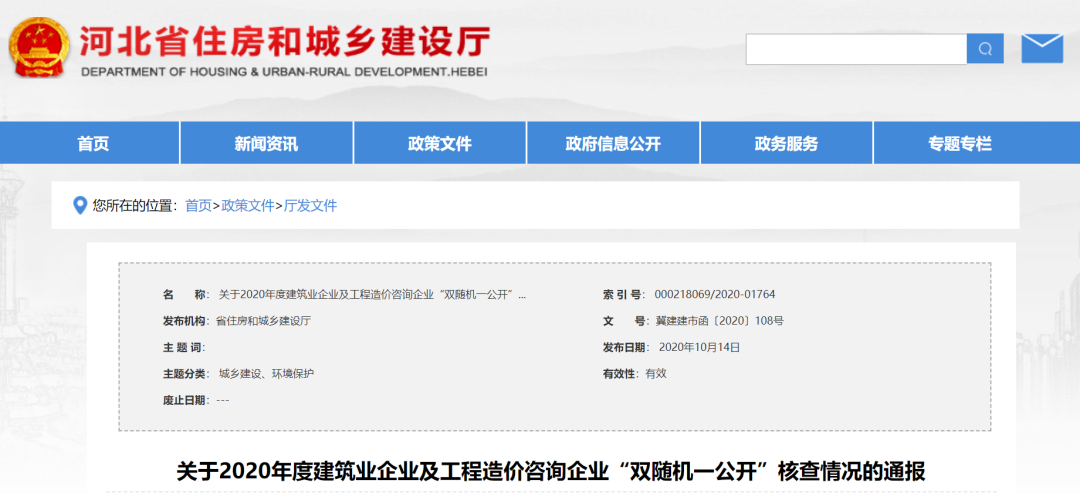Screen dimensions: 1080x493
Task: Select the 政策文件 navigation tab
Action: point(439,143)
